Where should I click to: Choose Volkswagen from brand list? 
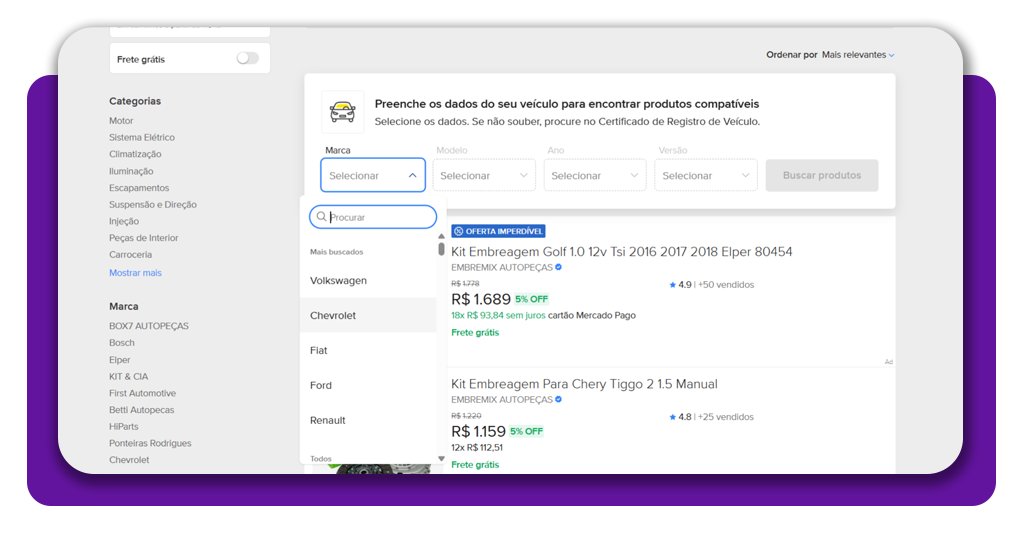368,281
